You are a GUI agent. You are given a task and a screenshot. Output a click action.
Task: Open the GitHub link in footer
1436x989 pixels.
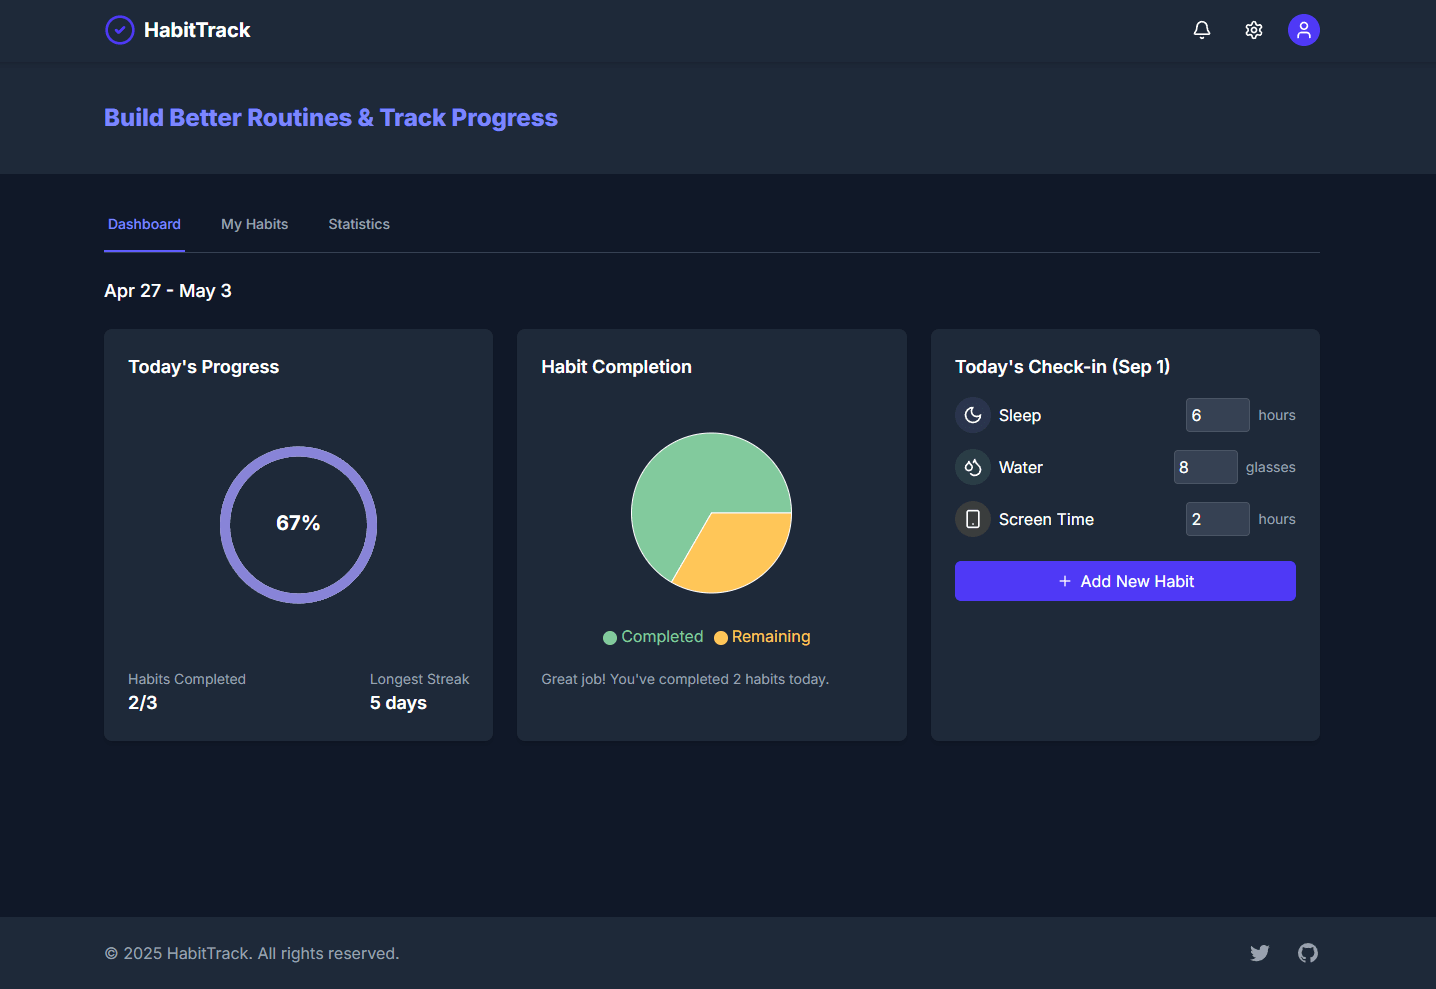pos(1308,953)
